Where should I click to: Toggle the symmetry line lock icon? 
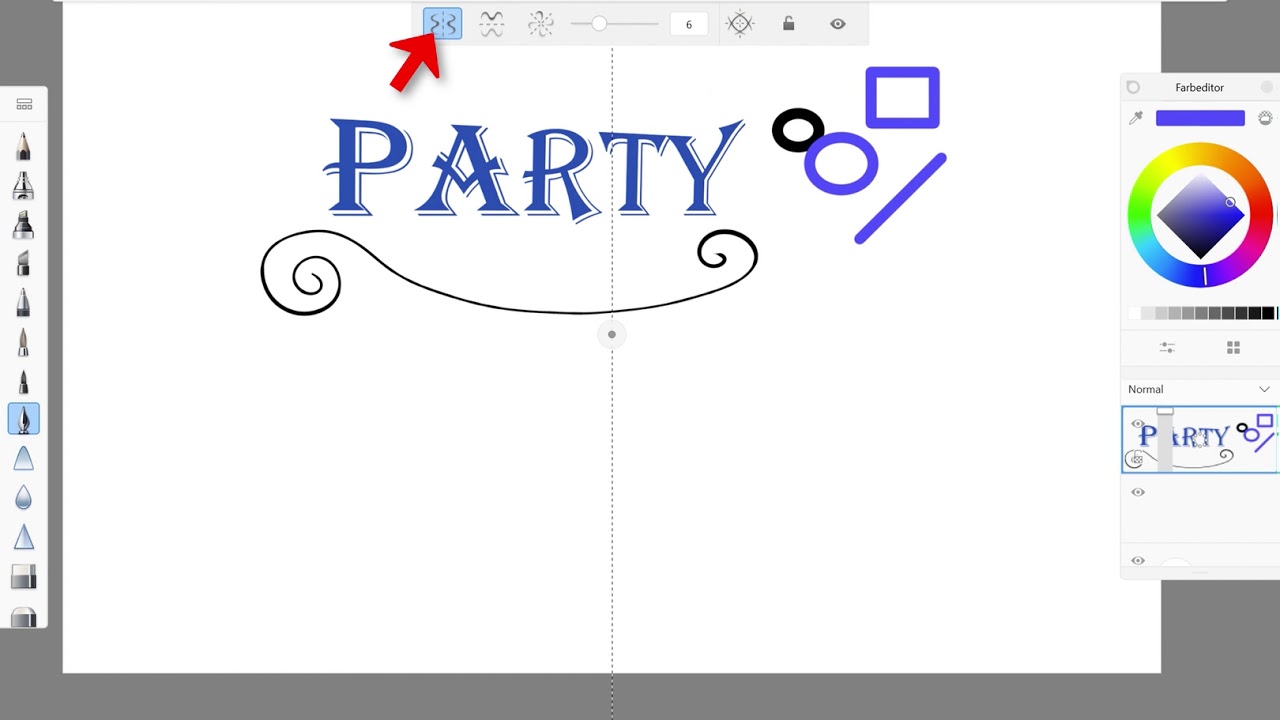[788, 24]
